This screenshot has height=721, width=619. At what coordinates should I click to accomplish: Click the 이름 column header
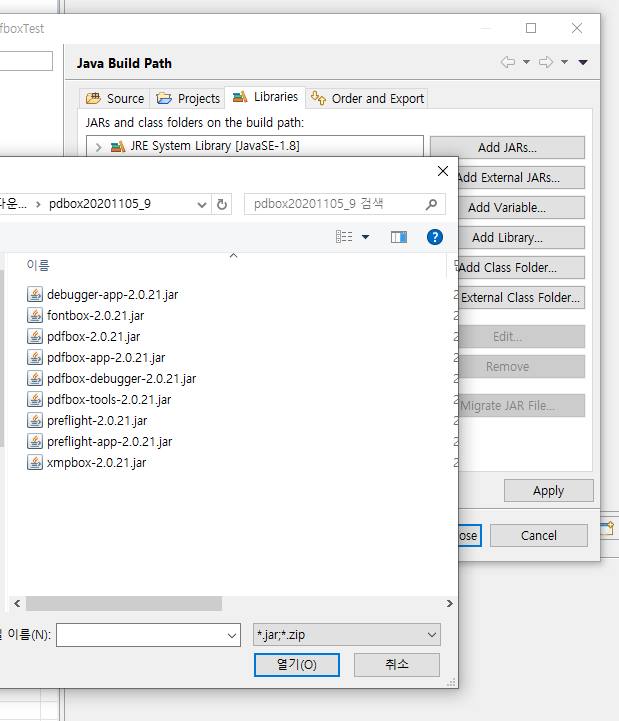coord(38,265)
